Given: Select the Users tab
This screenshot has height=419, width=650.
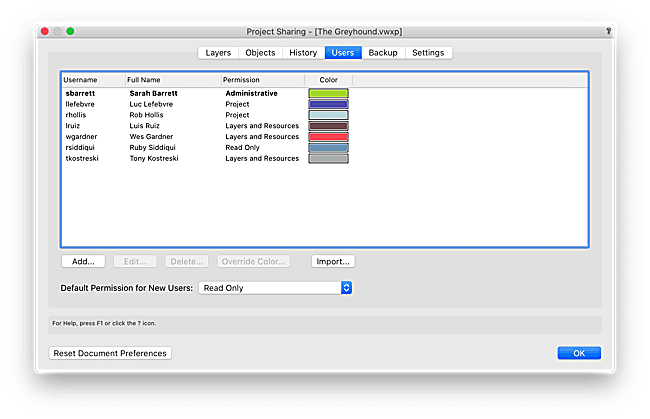Looking at the screenshot, I should pyautogui.click(x=343, y=53).
